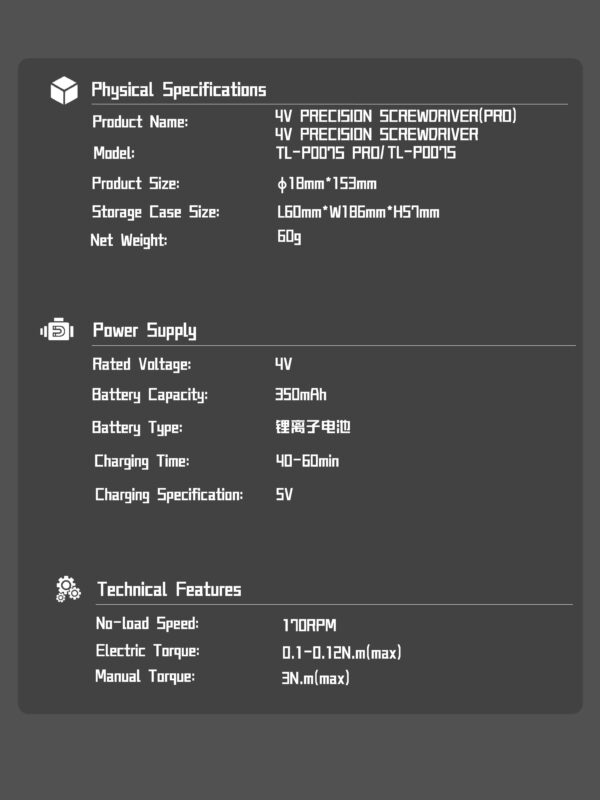600x800 pixels.
Task: Click the Rated Voltage label
Action: 141,364
